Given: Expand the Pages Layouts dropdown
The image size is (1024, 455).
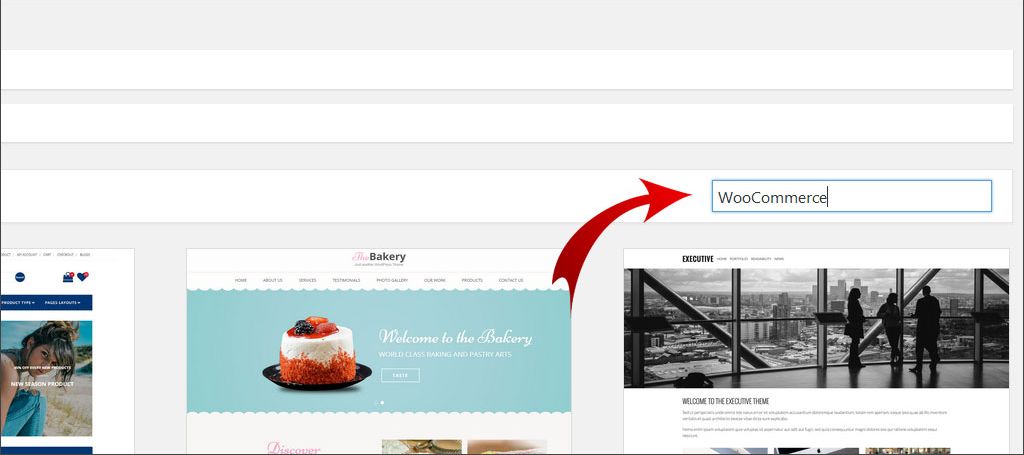Looking at the screenshot, I should (63, 303).
